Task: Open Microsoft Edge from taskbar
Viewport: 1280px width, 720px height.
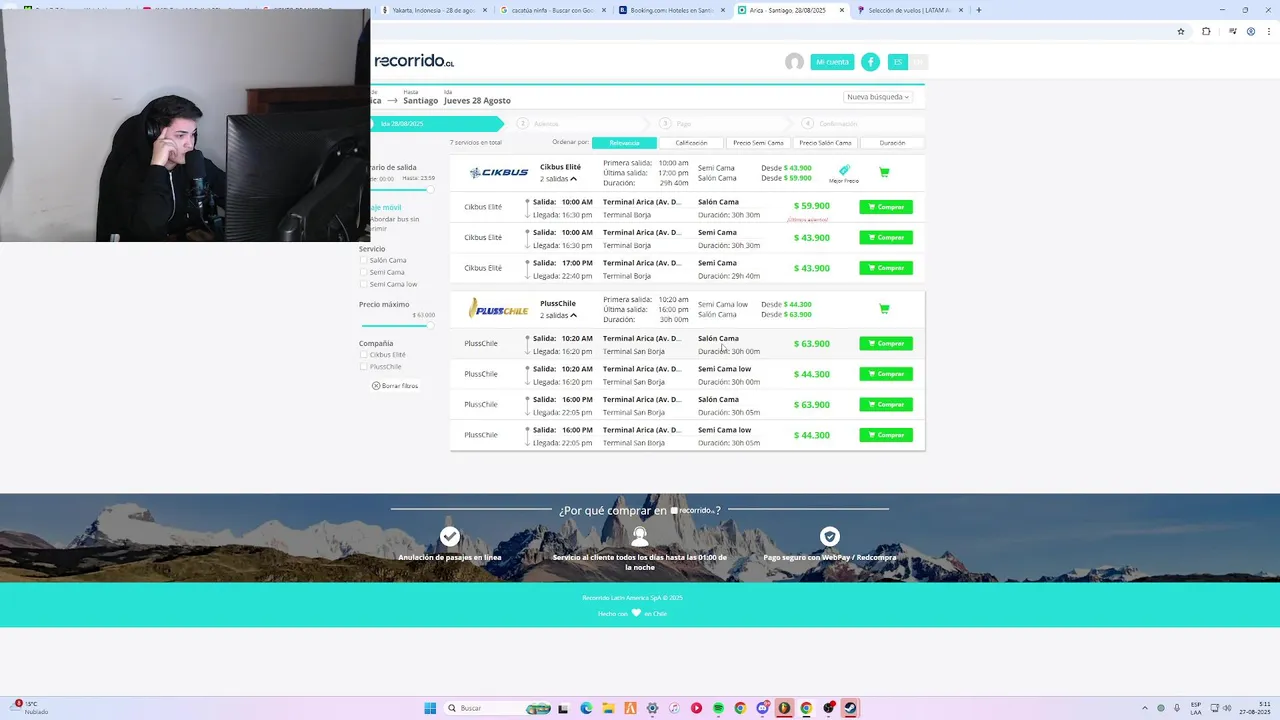Action: [586, 708]
